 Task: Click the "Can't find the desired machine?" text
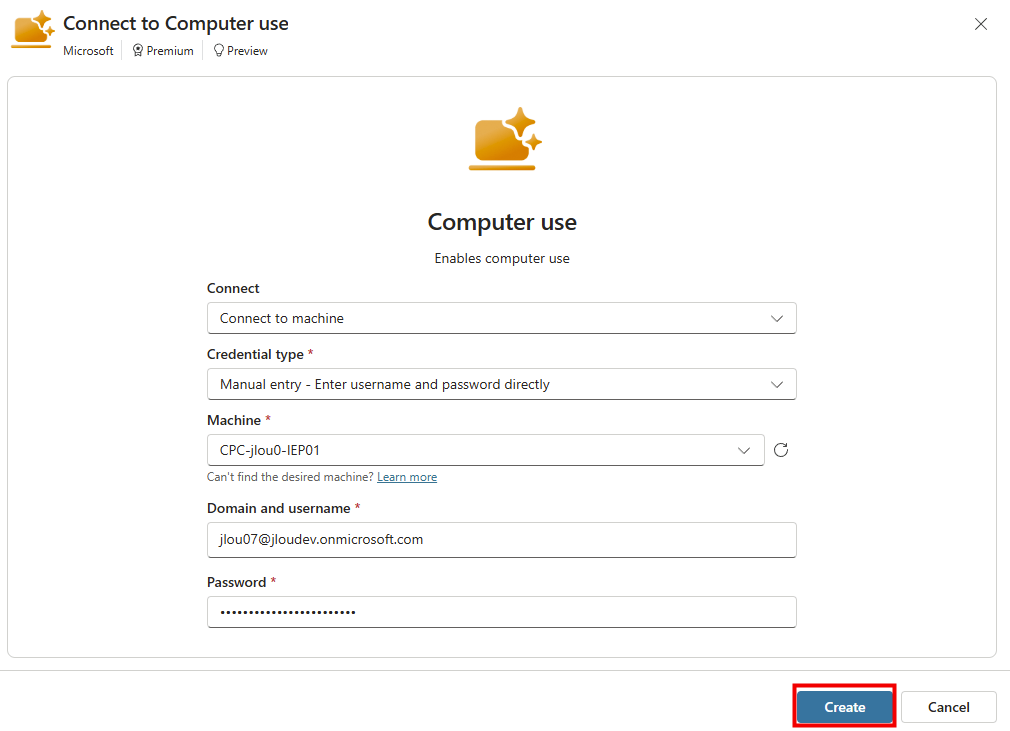click(x=290, y=477)
